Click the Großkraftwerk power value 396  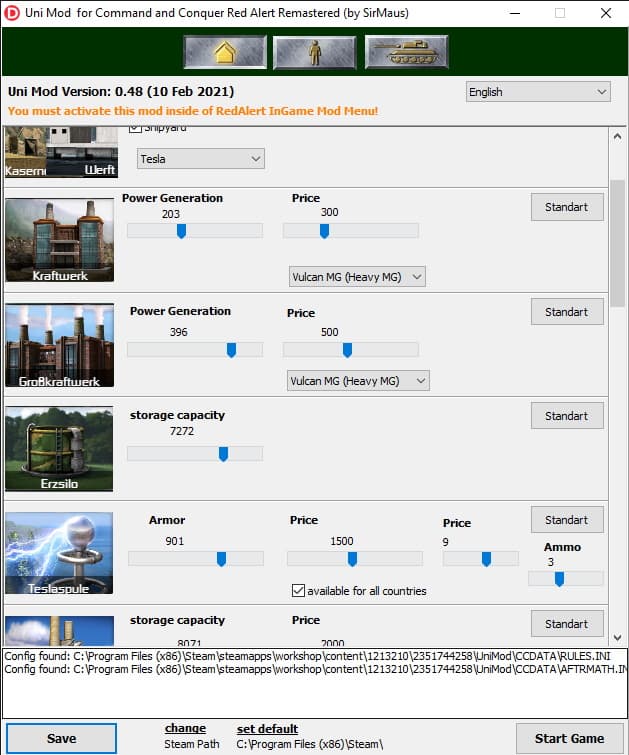pos(178,332)
